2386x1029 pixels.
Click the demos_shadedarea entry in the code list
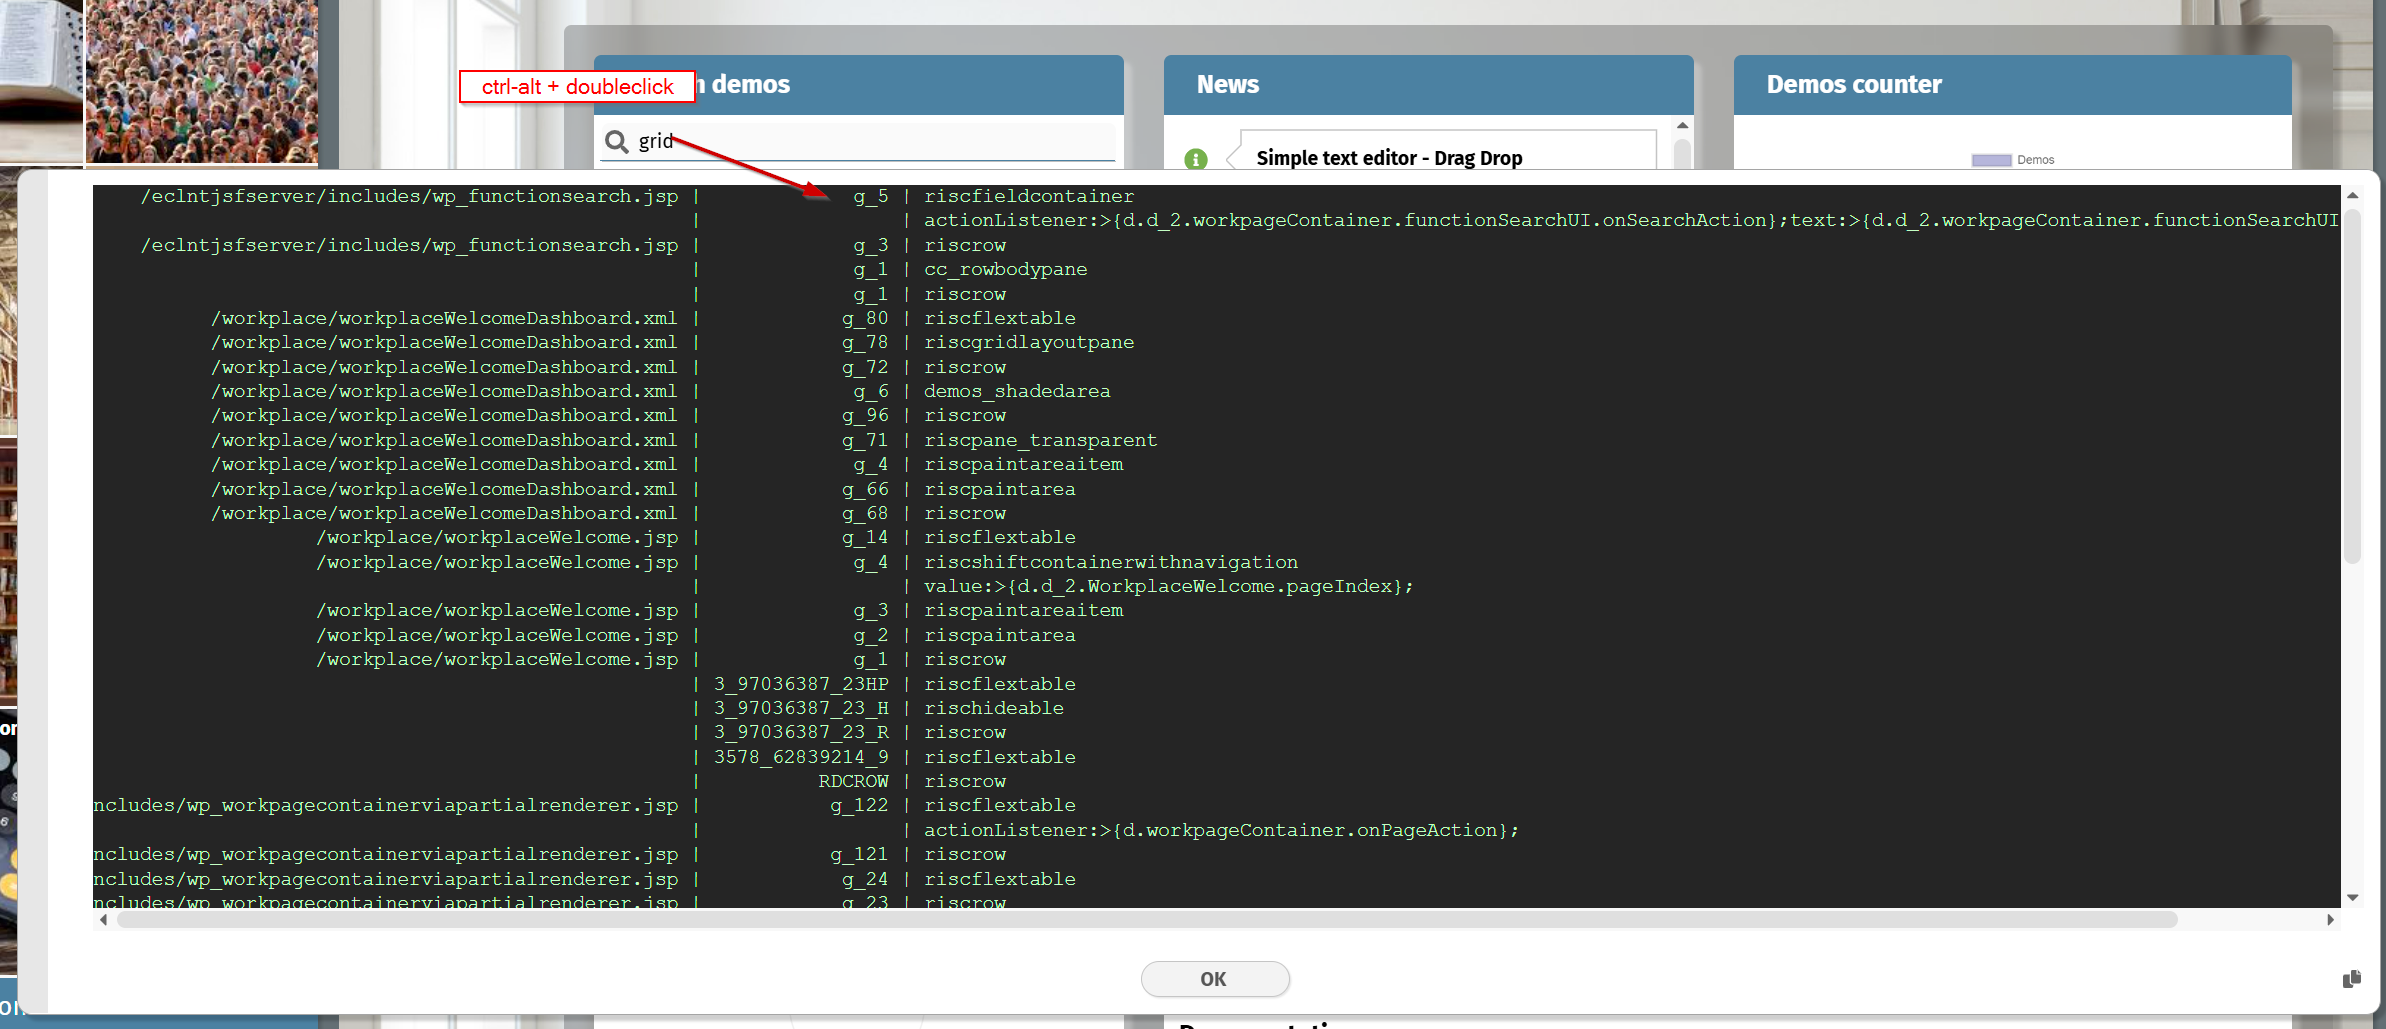coord(1016,391)
